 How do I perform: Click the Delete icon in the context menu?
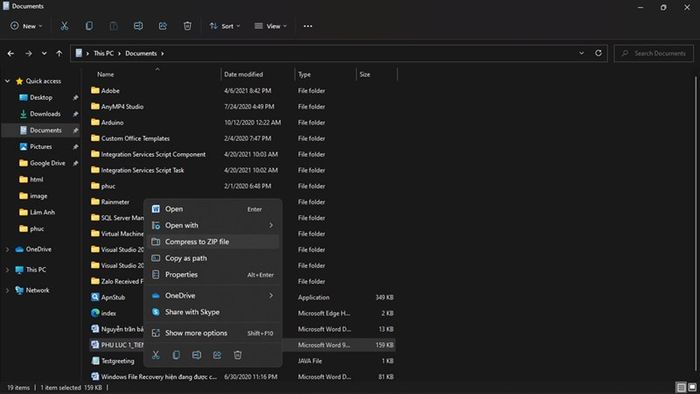(x=238, y=355)
